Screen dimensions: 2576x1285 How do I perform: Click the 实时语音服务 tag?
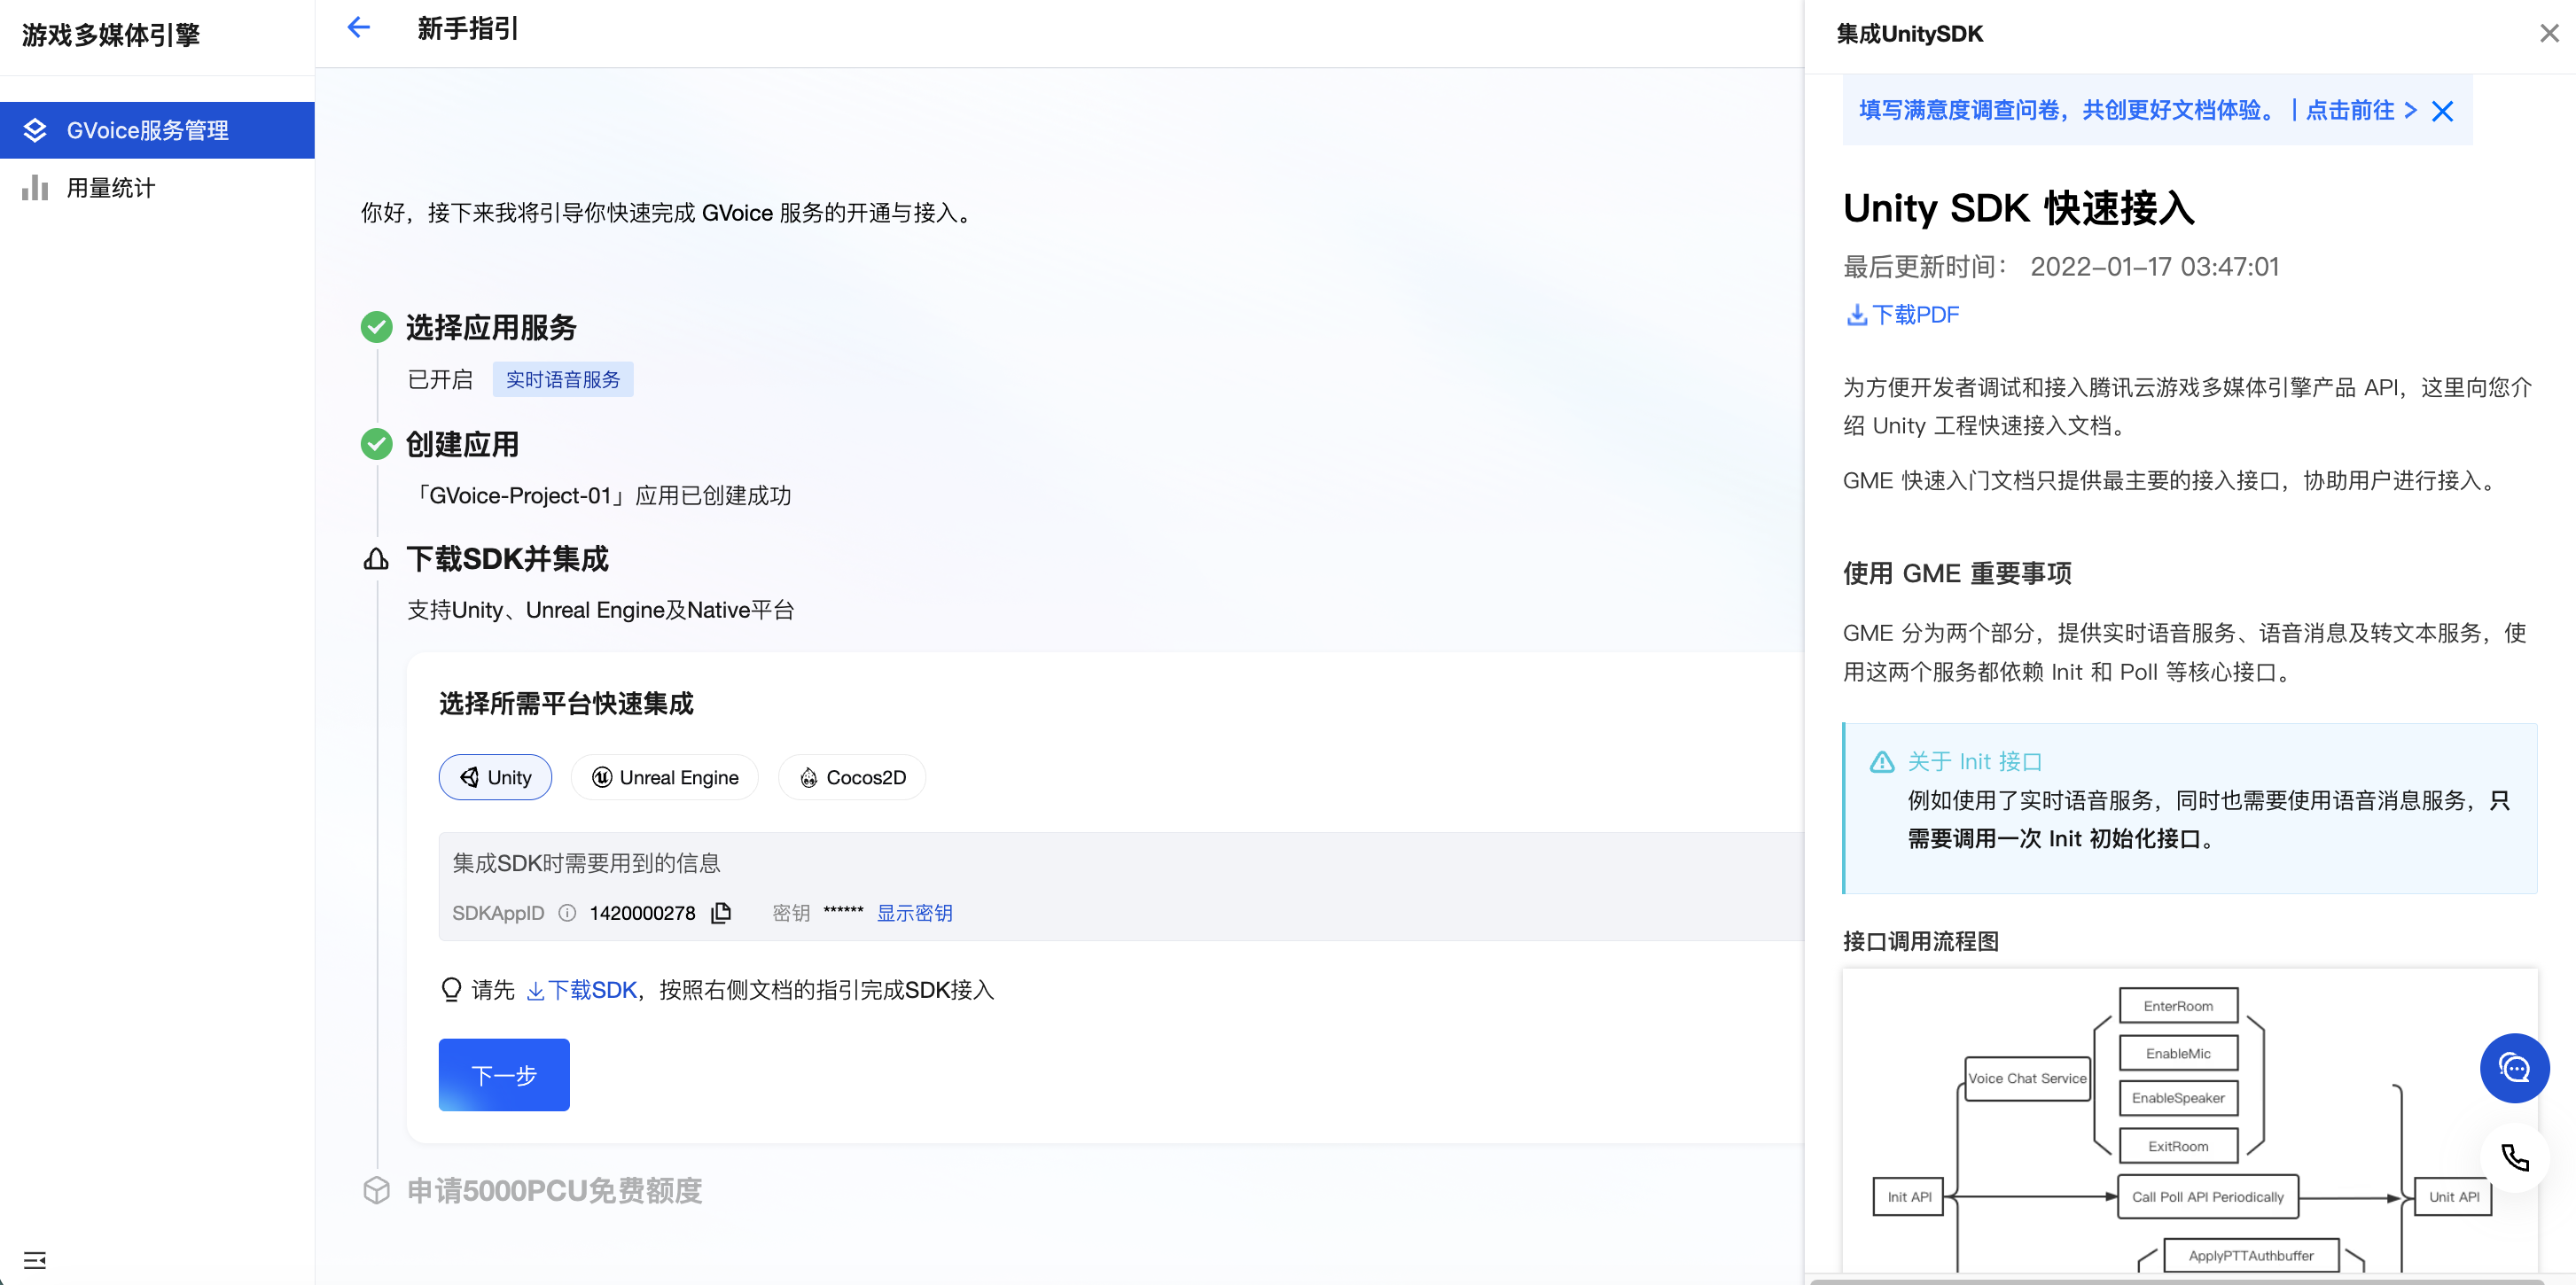point(563,380)
